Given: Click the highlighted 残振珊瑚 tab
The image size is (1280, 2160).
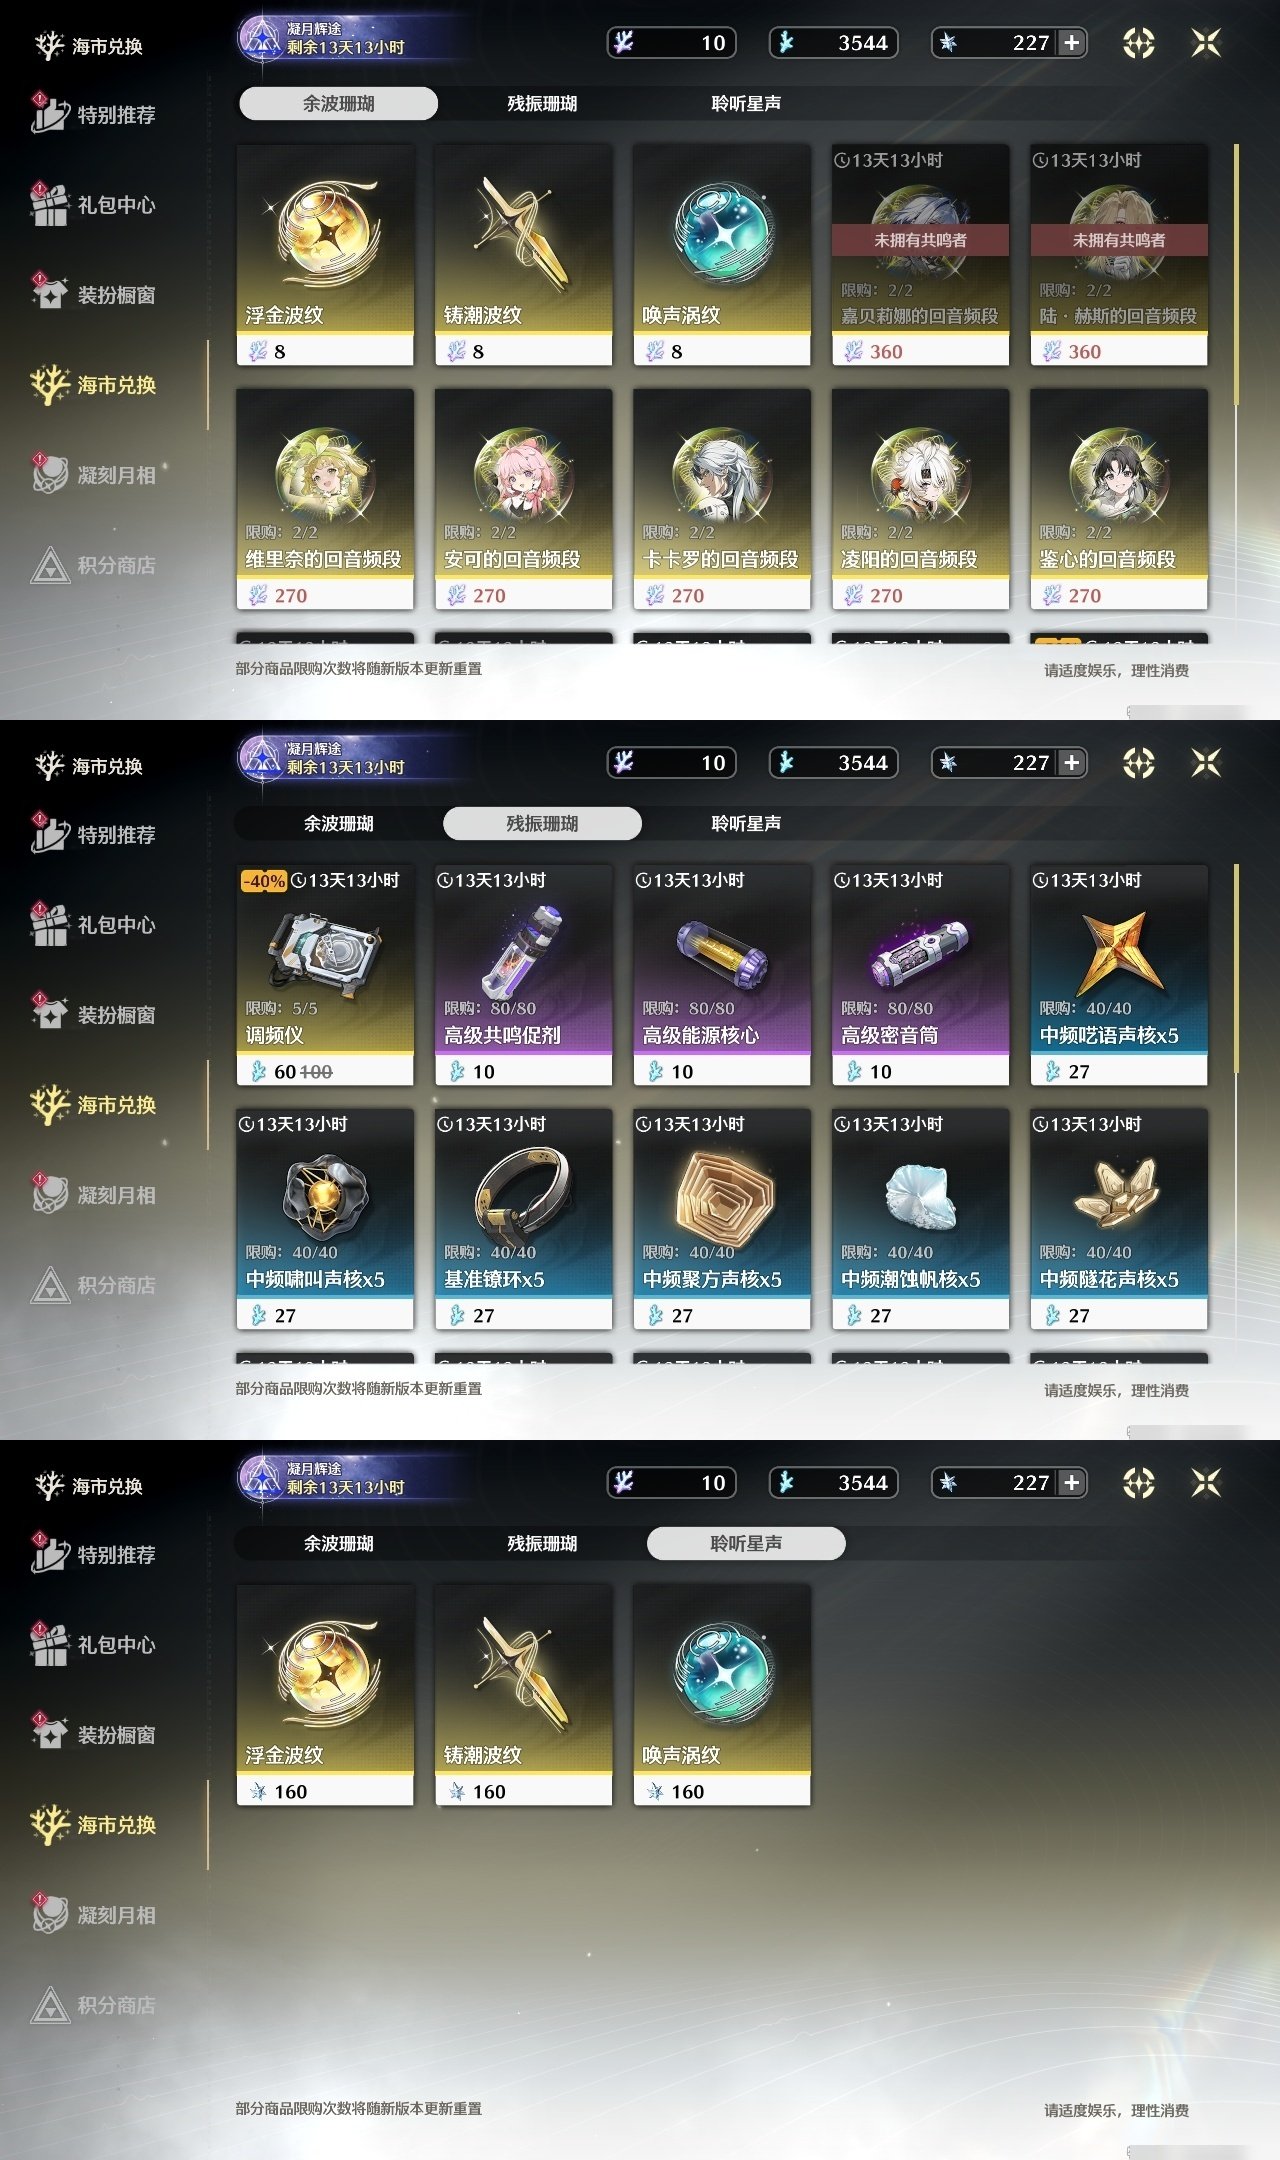Looking at the screenshot, I should pos(542,823).
